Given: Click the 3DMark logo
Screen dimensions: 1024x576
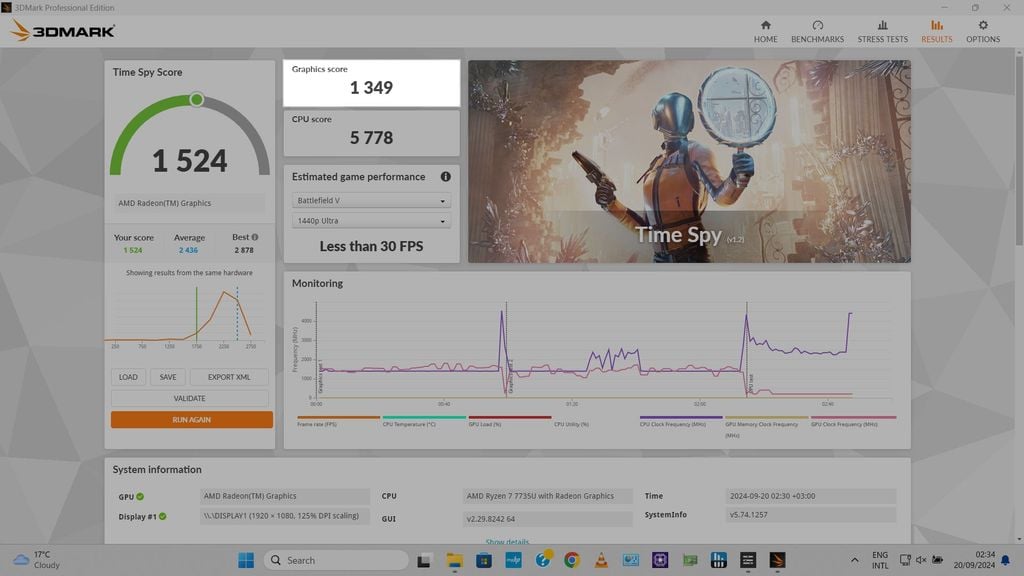Looking at the screenshot, I should (x=63, y=31).
